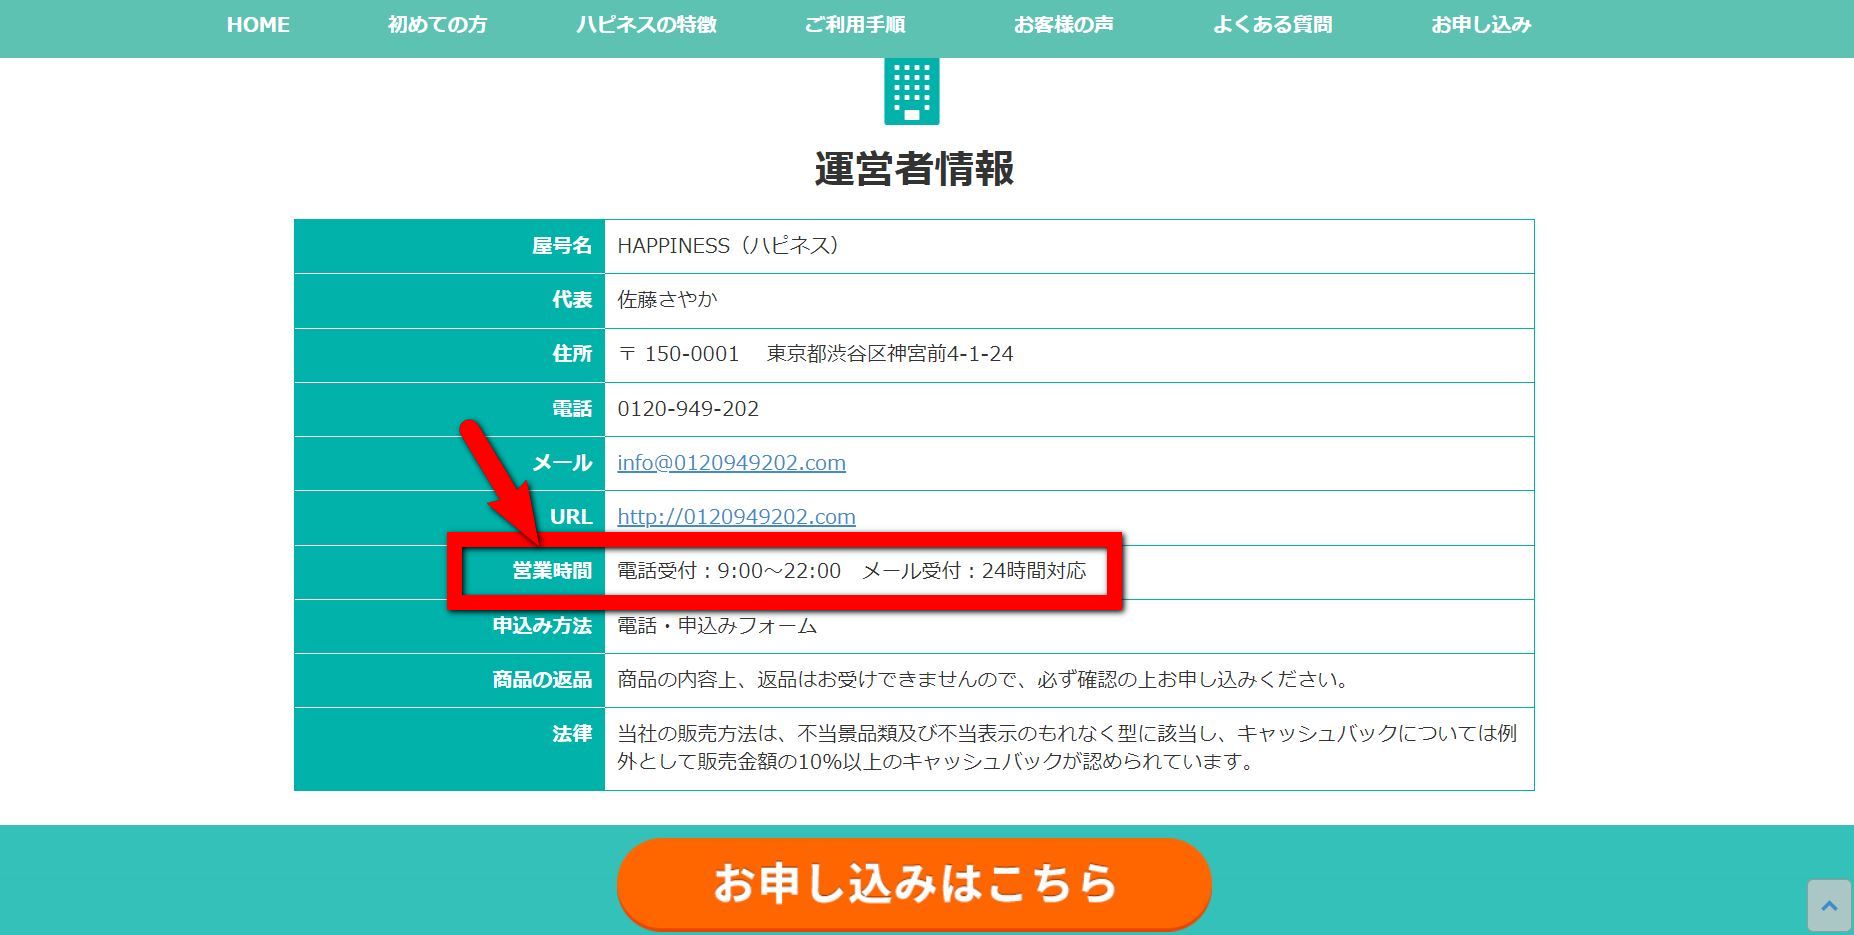The image size is (1854, 935).
Task: Click お申し込み in the top navigation
Action: tap(1481, 25)
